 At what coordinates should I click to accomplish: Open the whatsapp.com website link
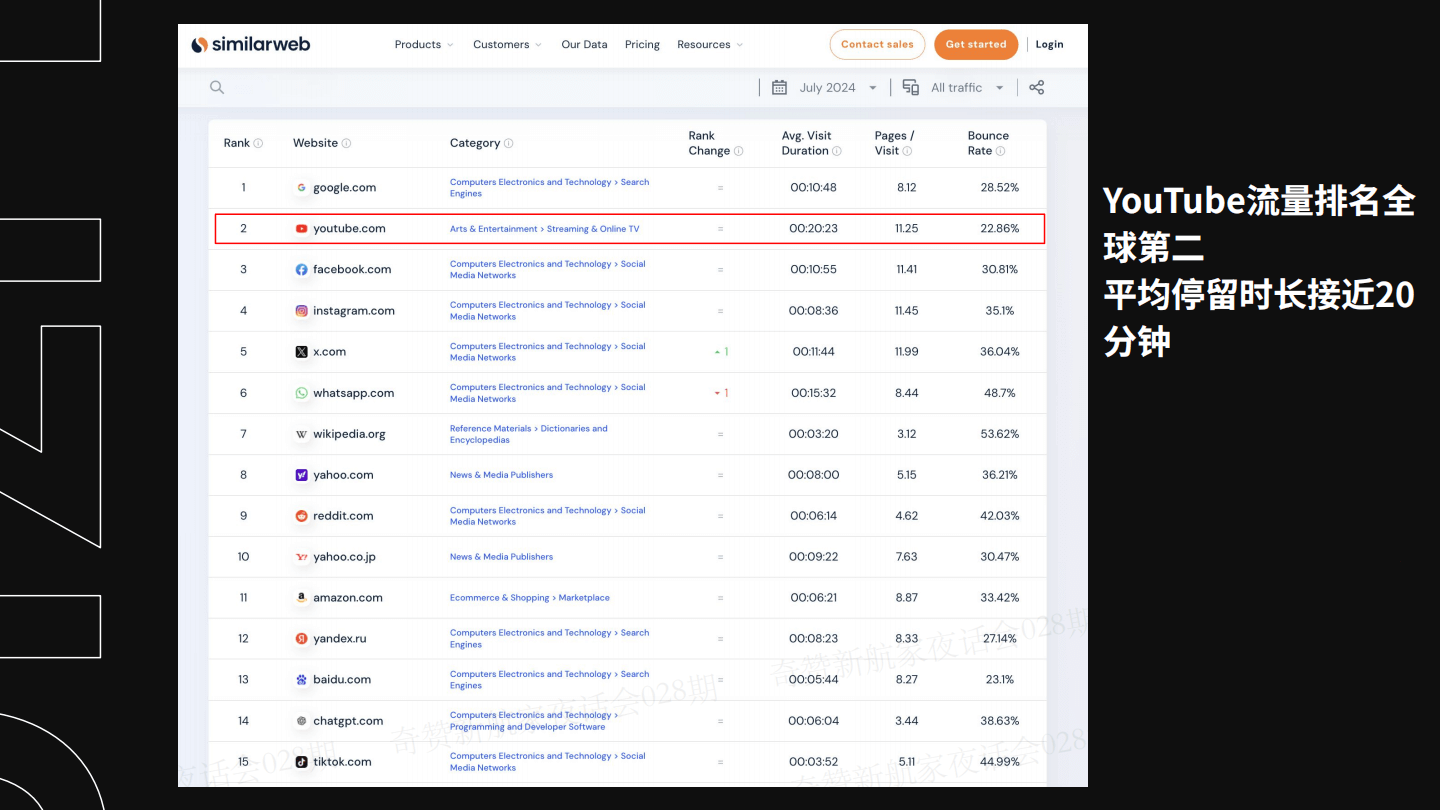tap(354, 393)
